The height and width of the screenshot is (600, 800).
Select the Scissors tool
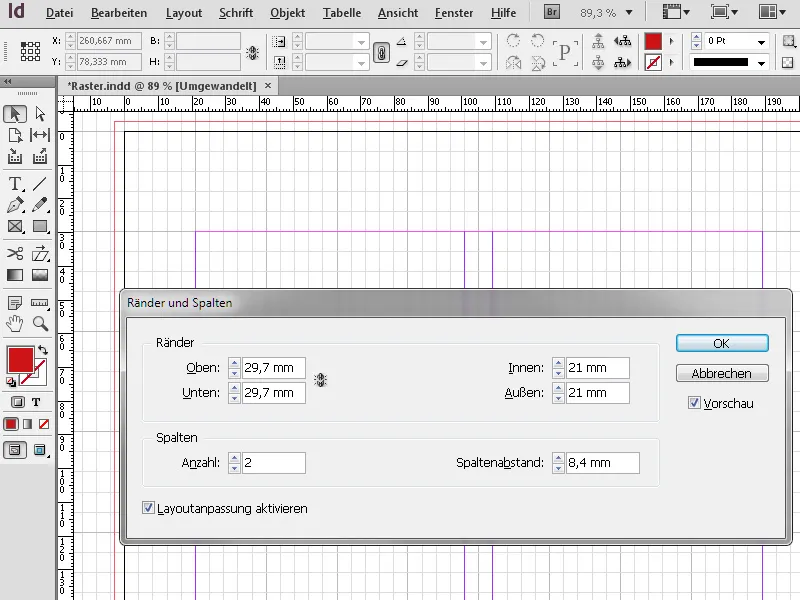coord(15,253)
